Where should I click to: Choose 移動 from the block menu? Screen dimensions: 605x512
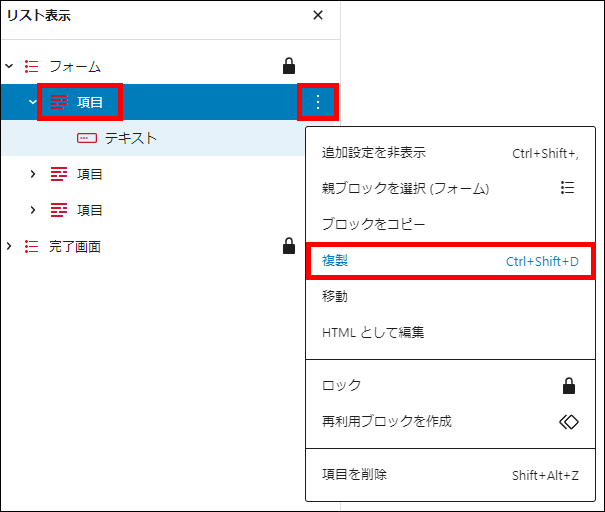click(450, 296)
